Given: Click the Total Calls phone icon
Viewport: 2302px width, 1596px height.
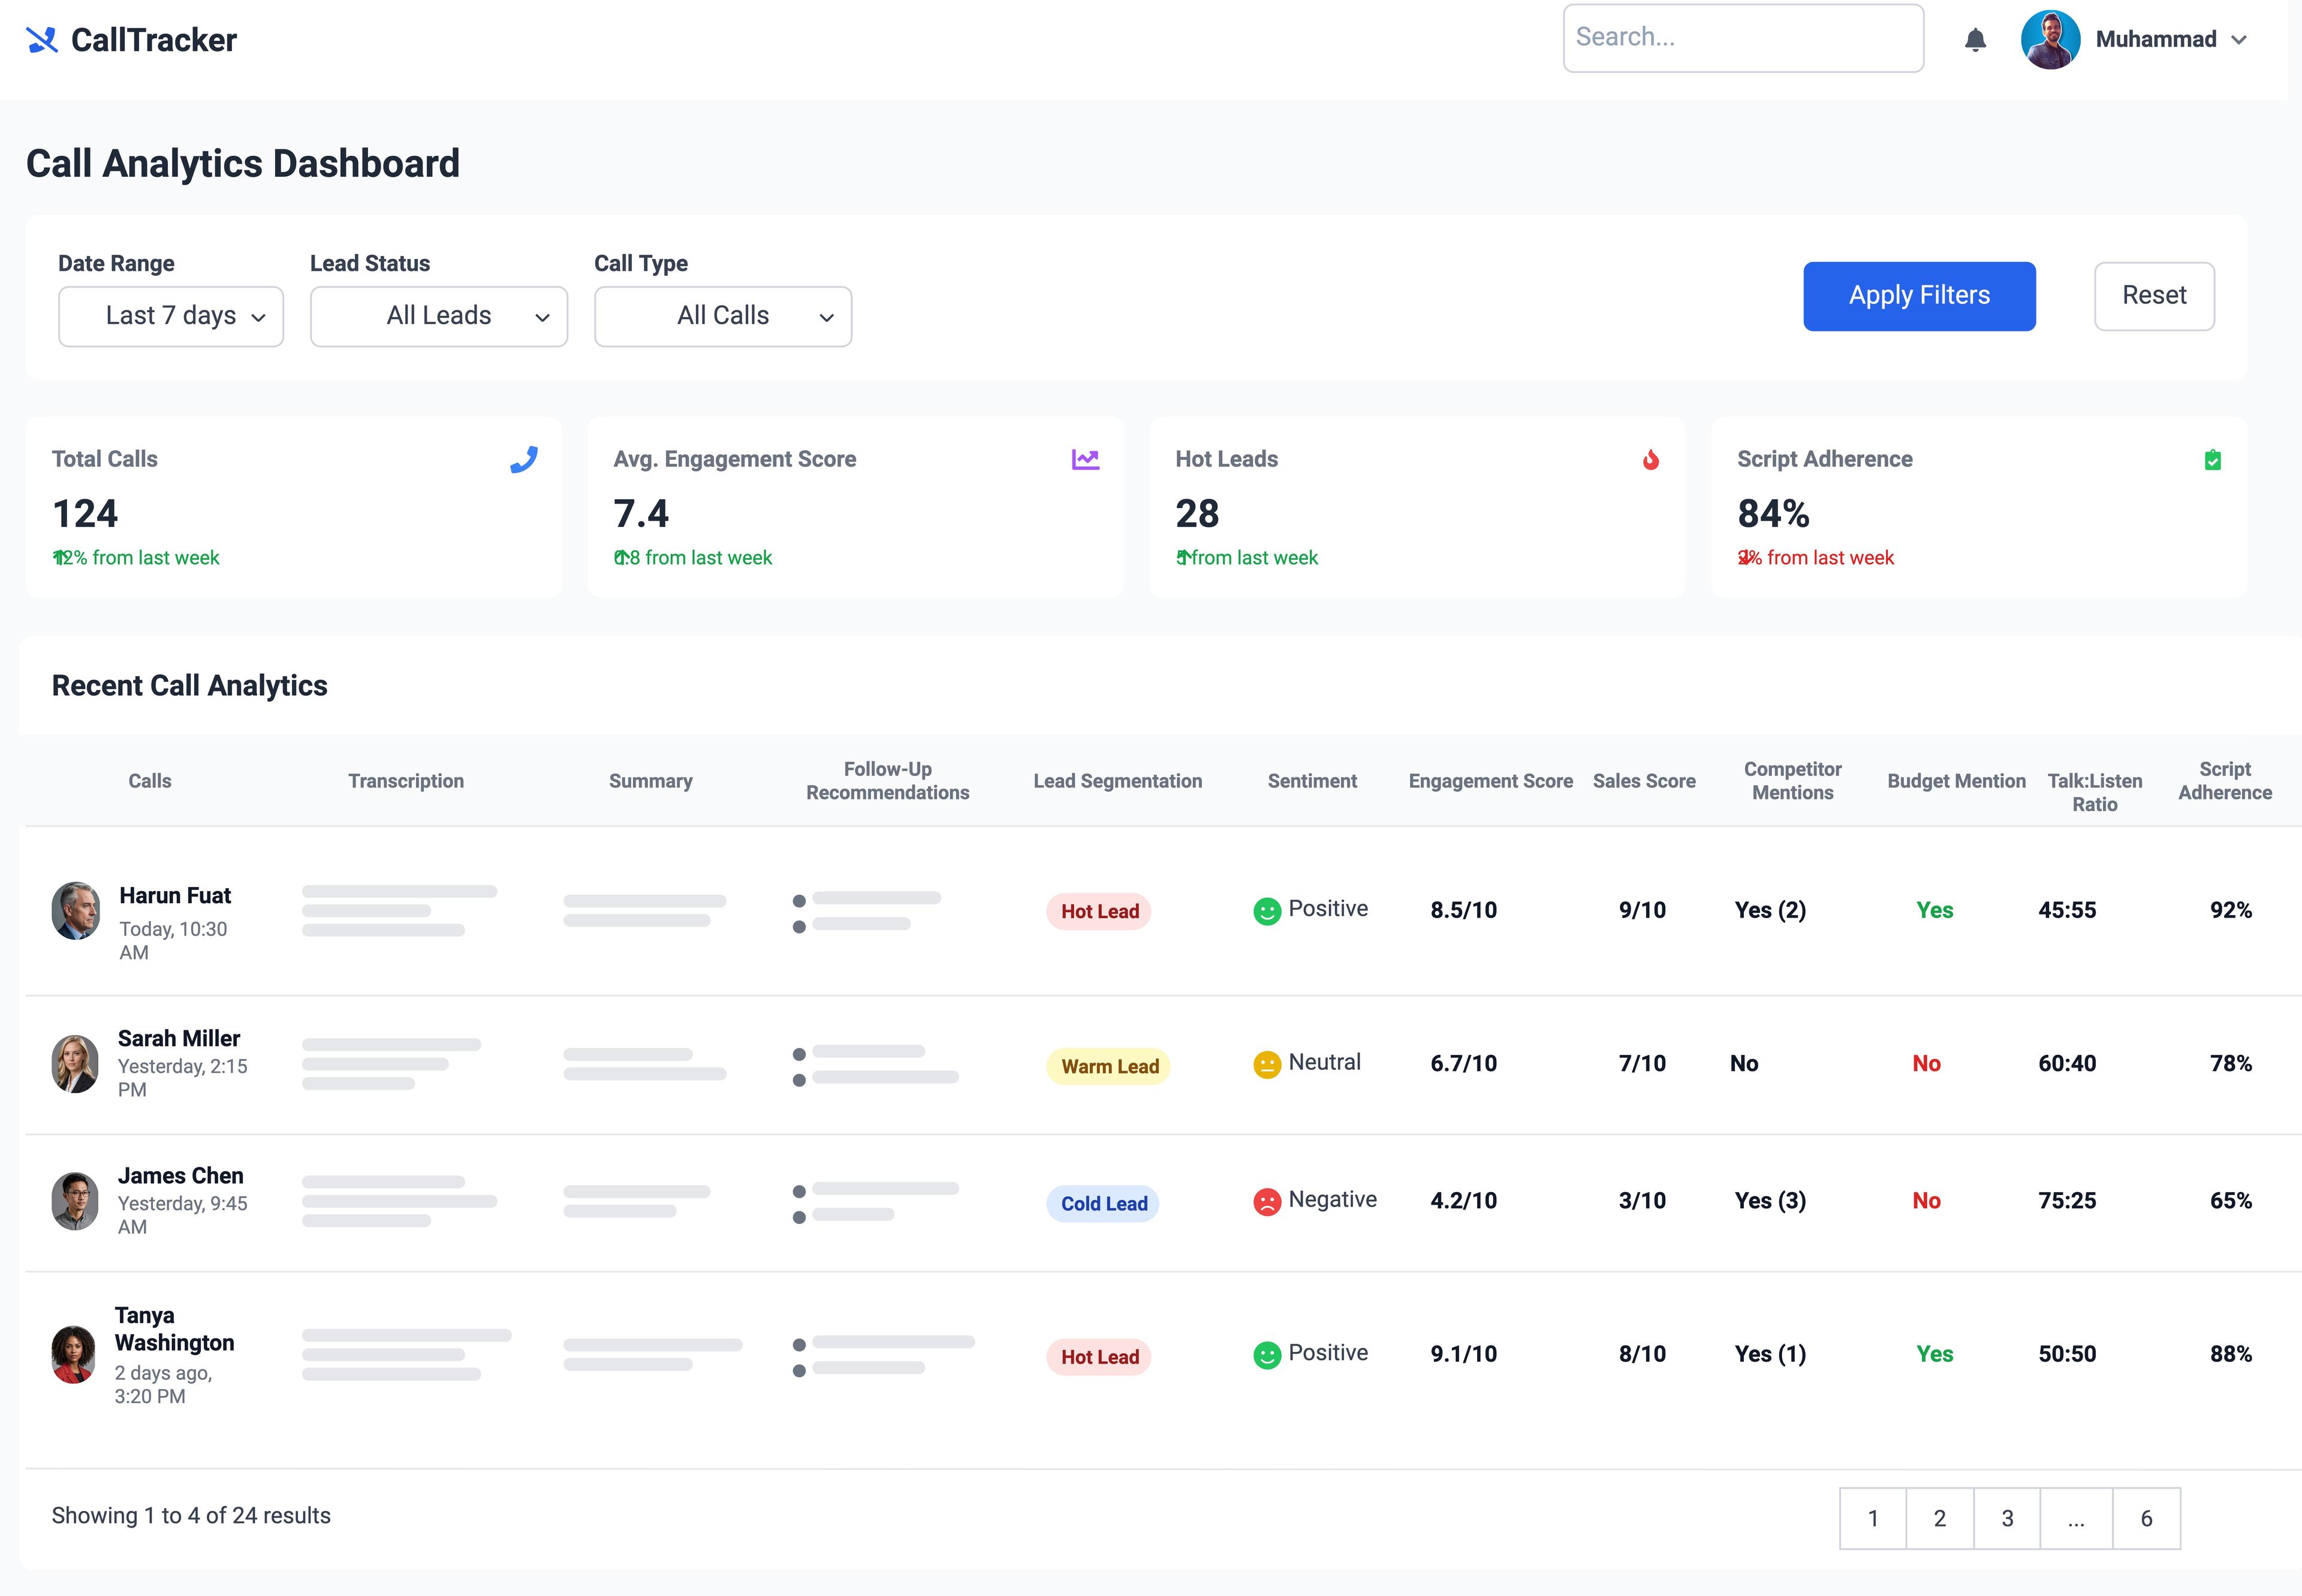Looking at the screenshot, I should pos(524,460).
